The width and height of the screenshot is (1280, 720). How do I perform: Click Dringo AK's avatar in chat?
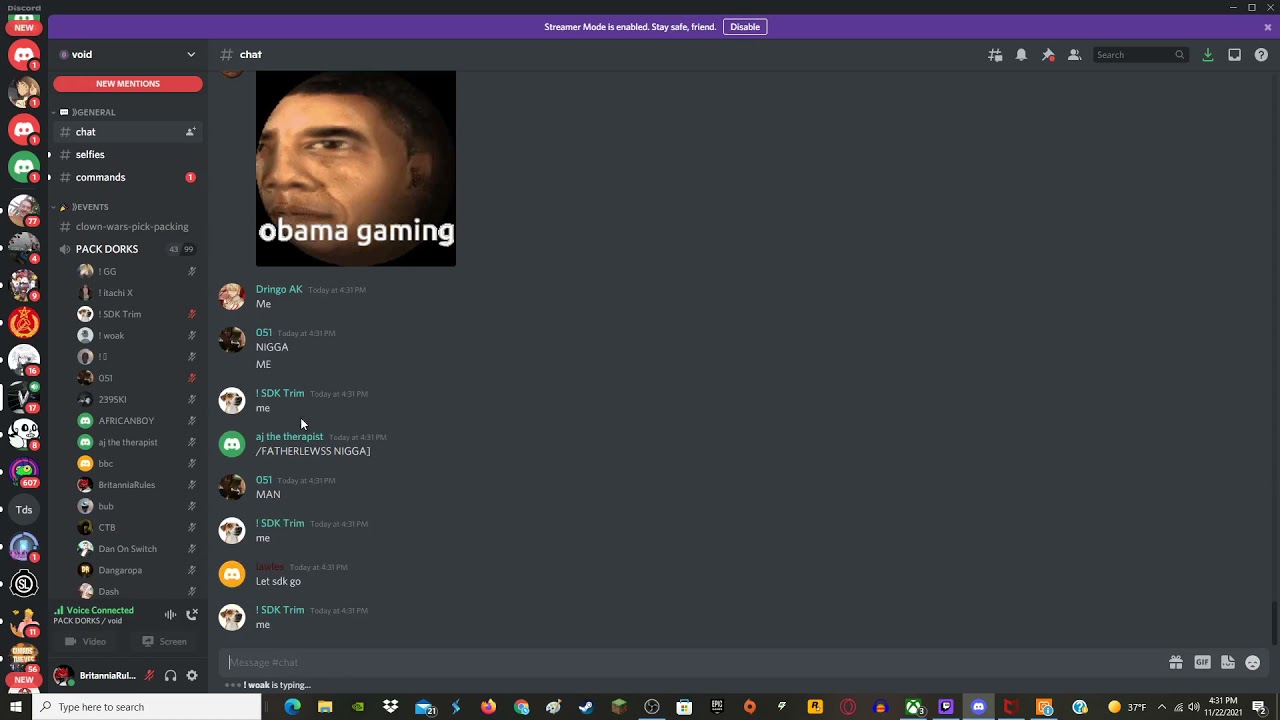[x=232, y=297]
